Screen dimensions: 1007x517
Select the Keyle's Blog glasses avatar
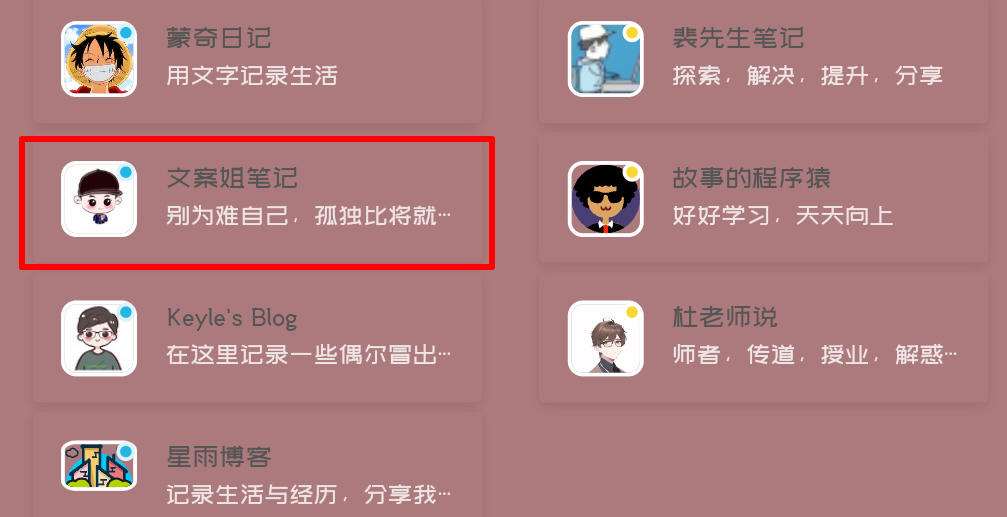tap(99, 338)
